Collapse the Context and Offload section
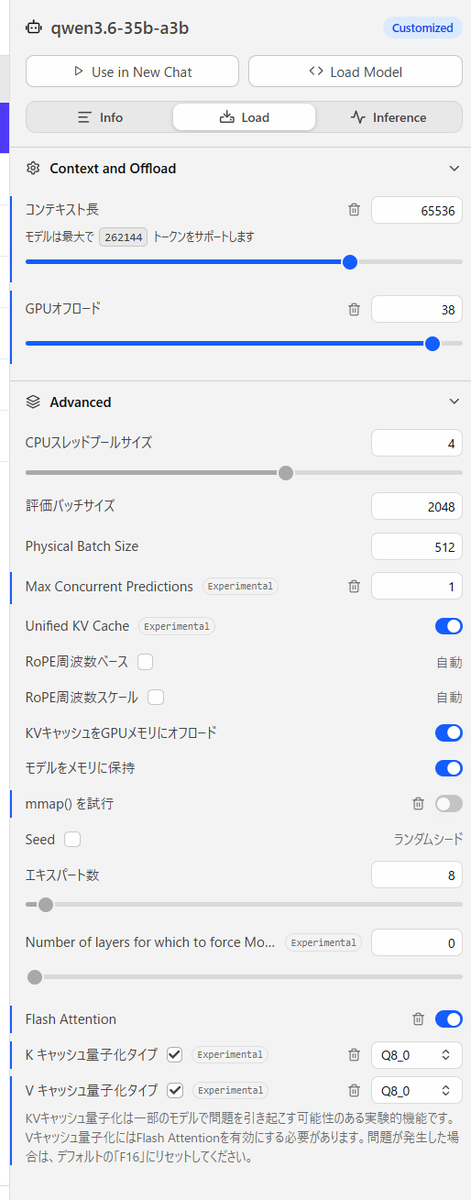The height and width of the screenshot is (1200, 471). tap(454, 169)
